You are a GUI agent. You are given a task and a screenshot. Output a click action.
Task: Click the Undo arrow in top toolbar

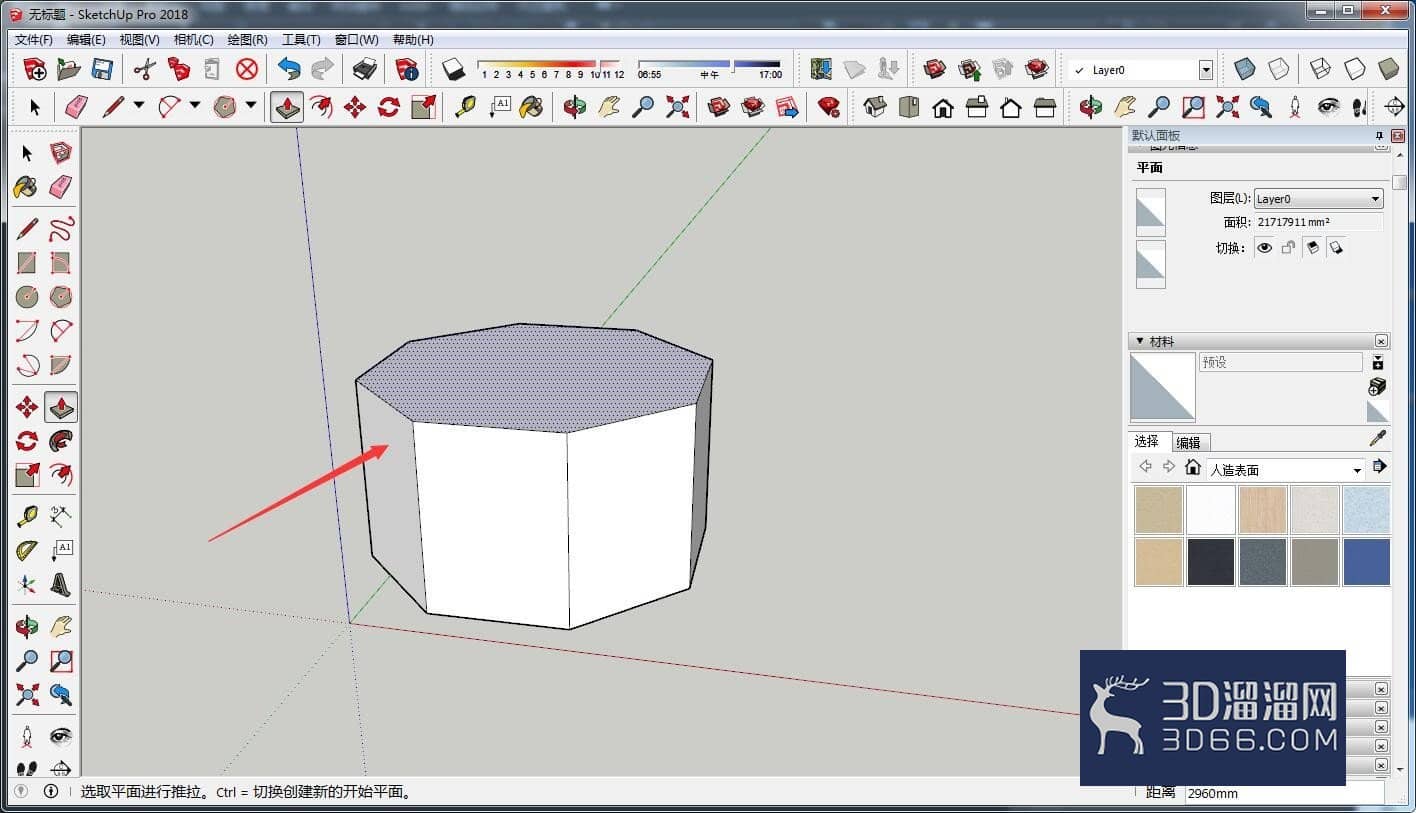pos(289,69)
